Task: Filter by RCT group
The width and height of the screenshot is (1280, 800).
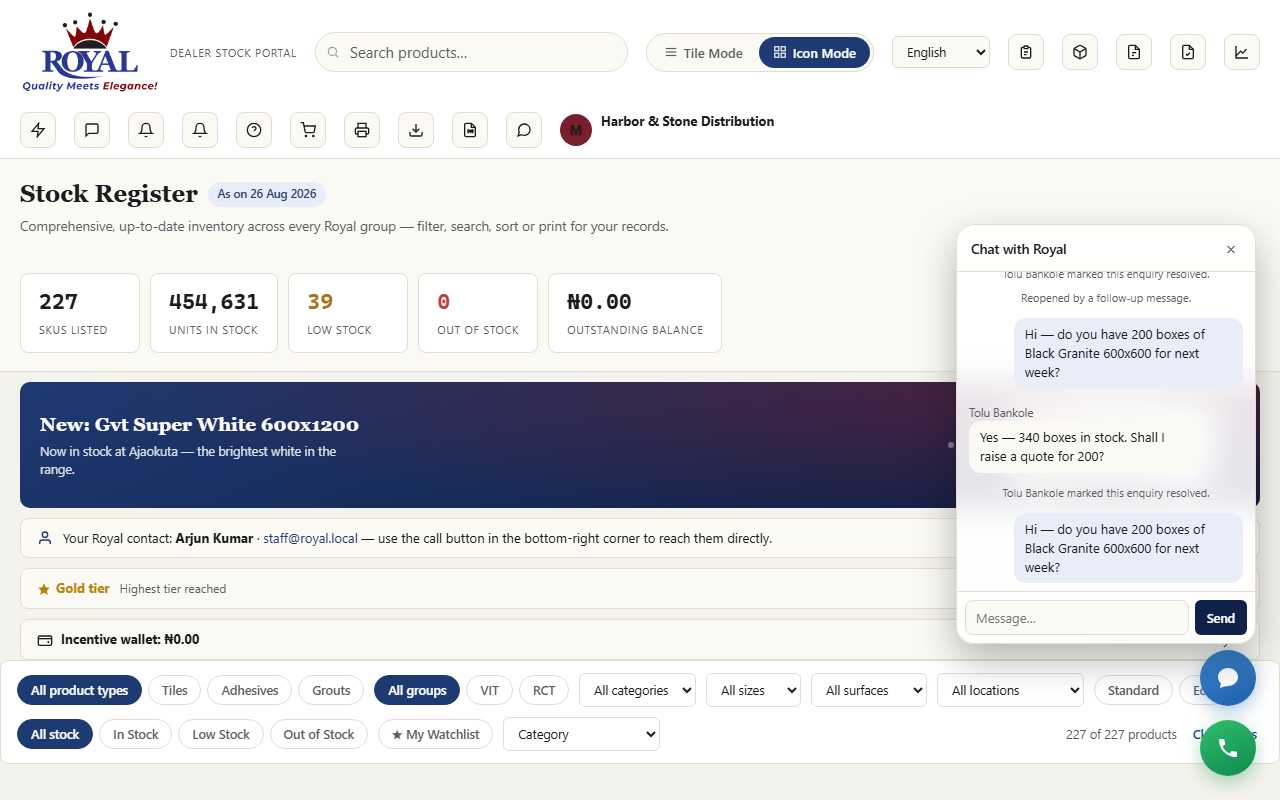Action: click(544, 690)
